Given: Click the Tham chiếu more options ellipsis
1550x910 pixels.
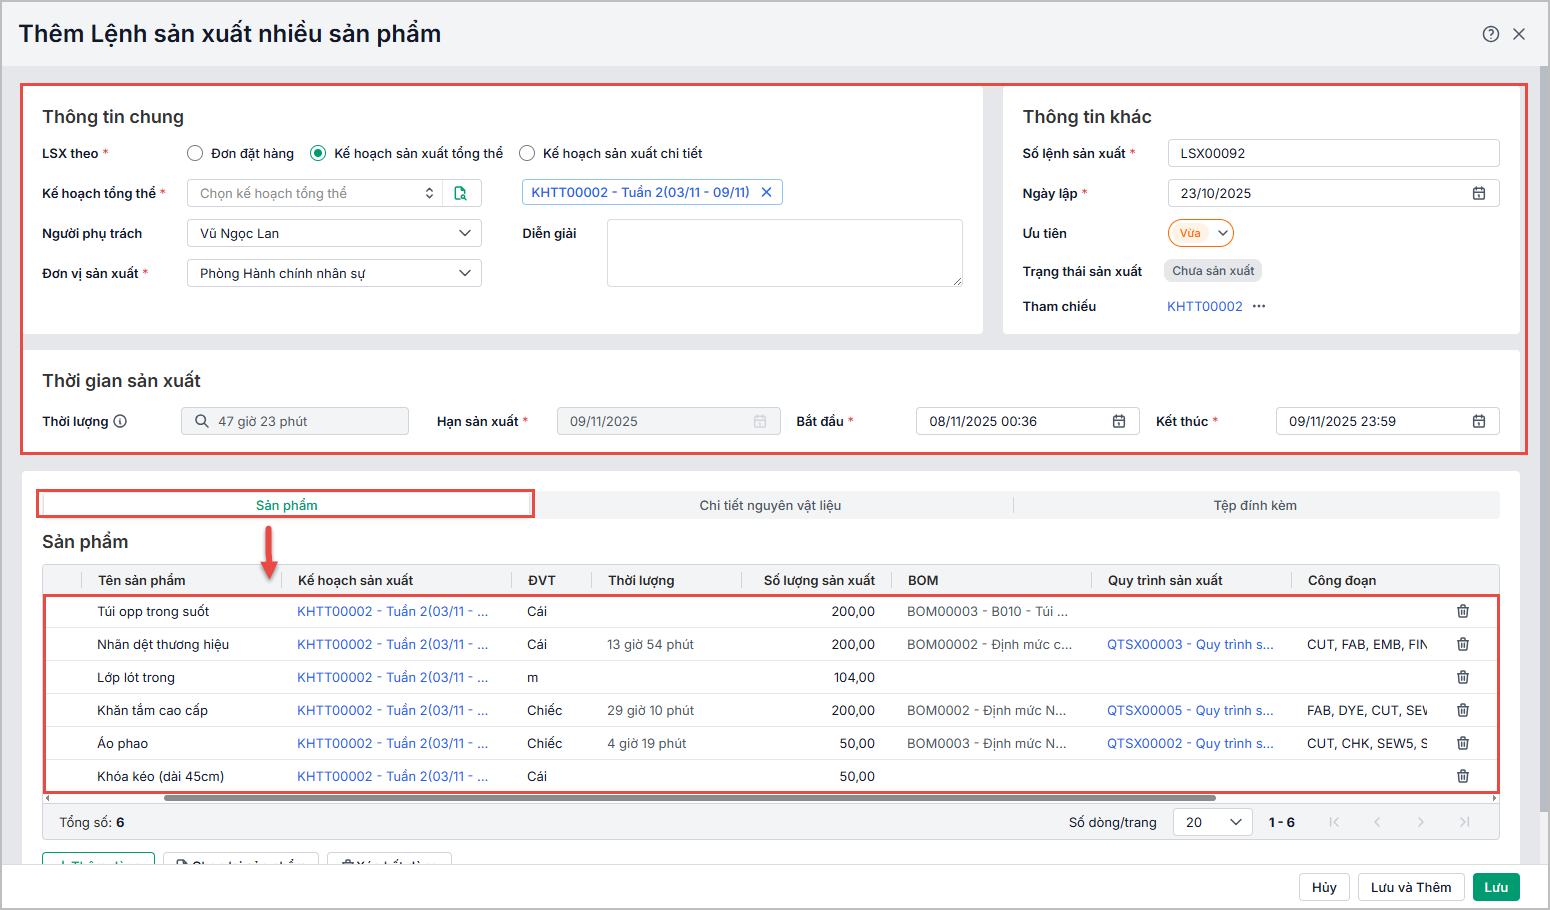Looking at the screenshot, I should click(x=1259, y=306).
